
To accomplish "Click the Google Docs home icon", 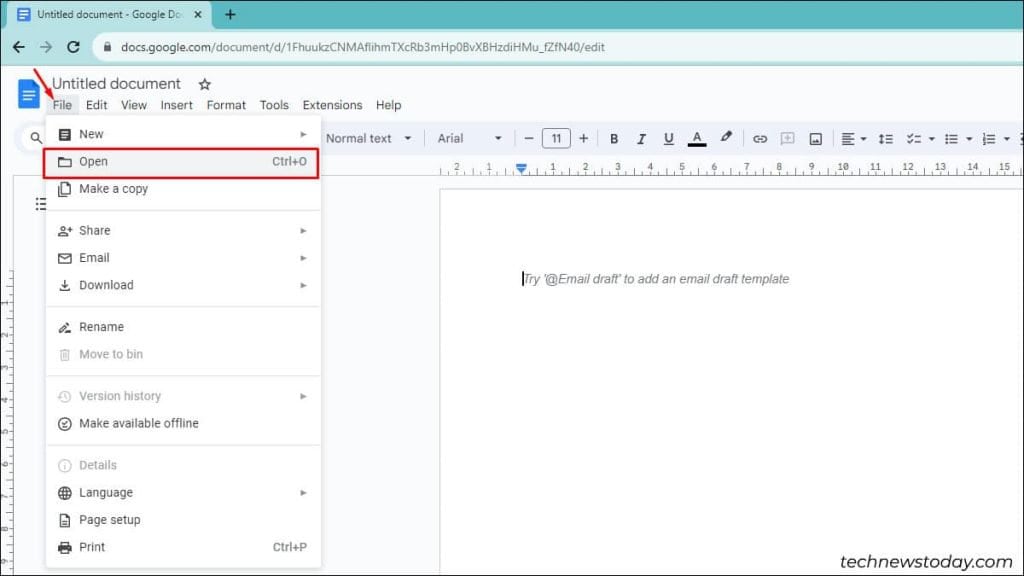I will point(28,94).
